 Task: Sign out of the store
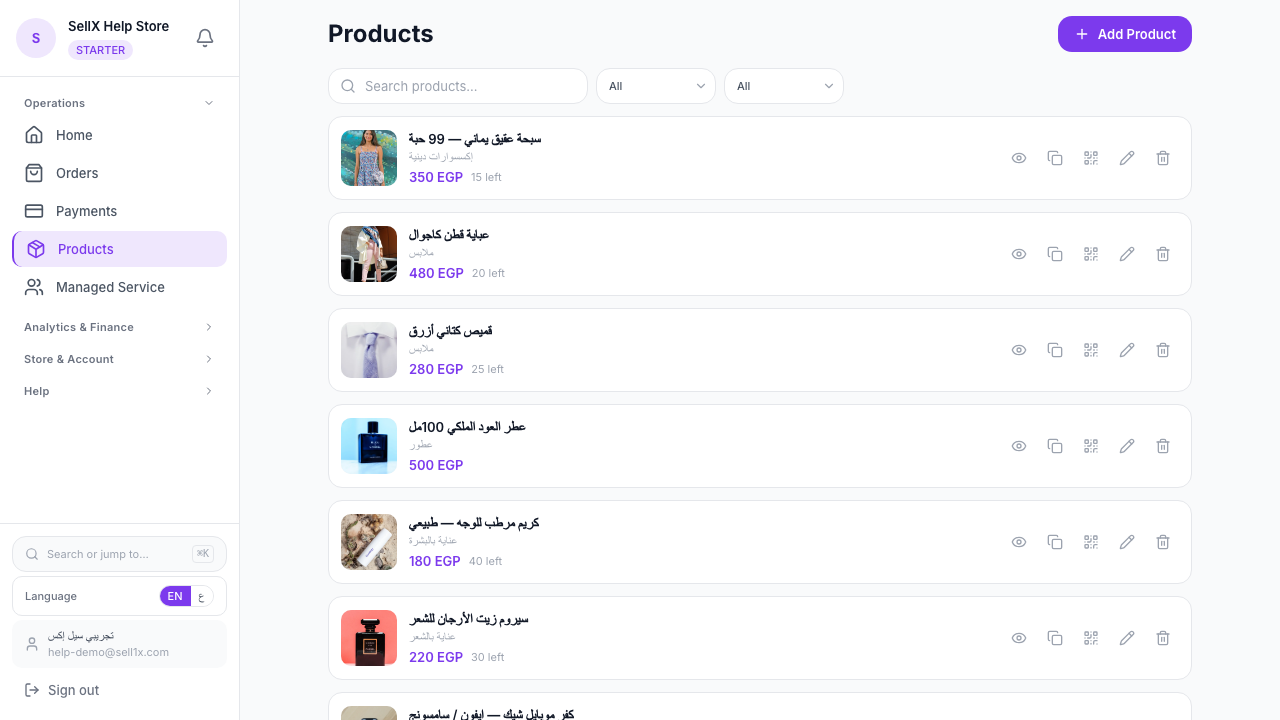pos(73,690)
